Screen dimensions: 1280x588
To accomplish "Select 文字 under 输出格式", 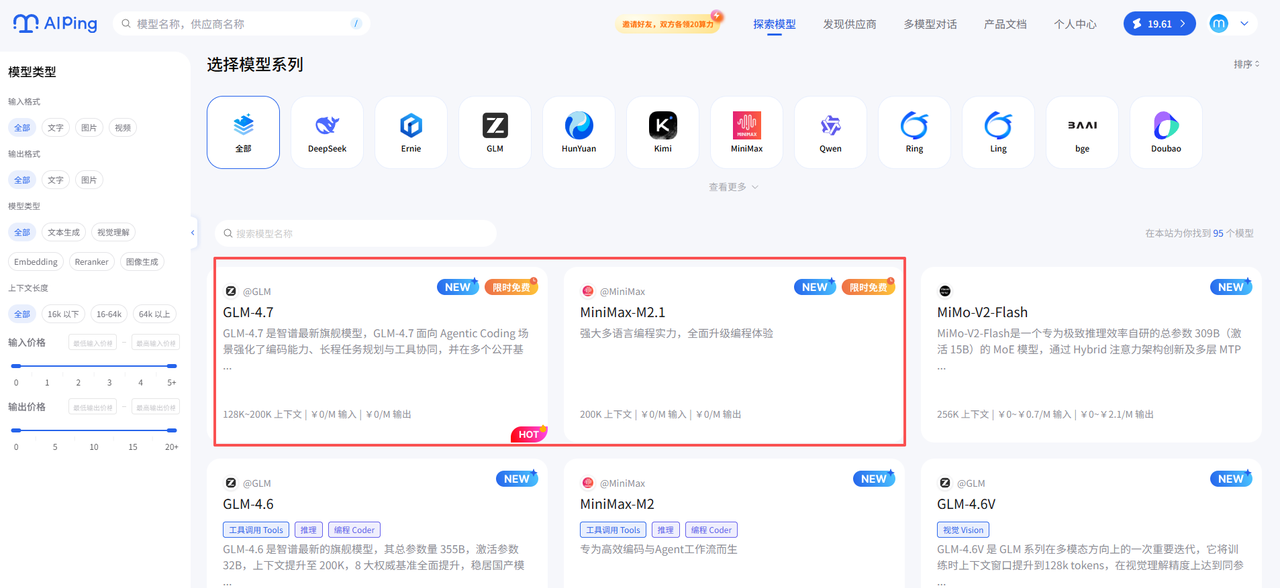I will [x=56, y=180].
